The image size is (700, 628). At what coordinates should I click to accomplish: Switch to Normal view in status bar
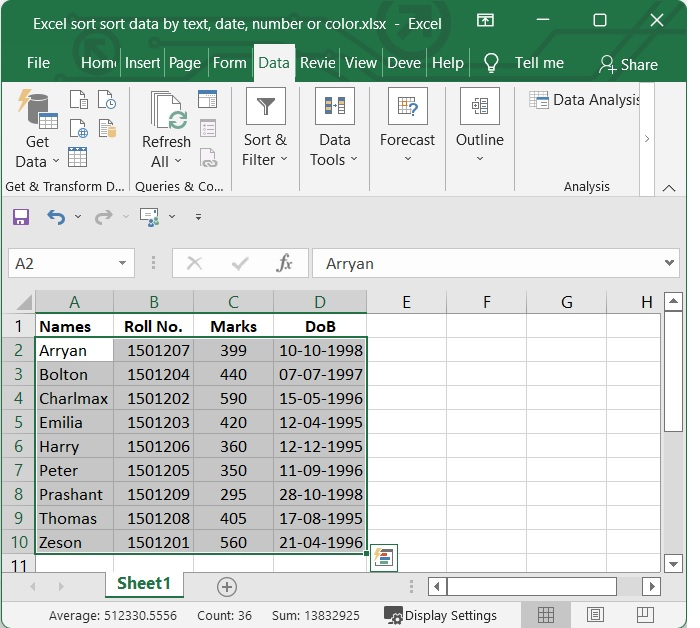(546, 614)
